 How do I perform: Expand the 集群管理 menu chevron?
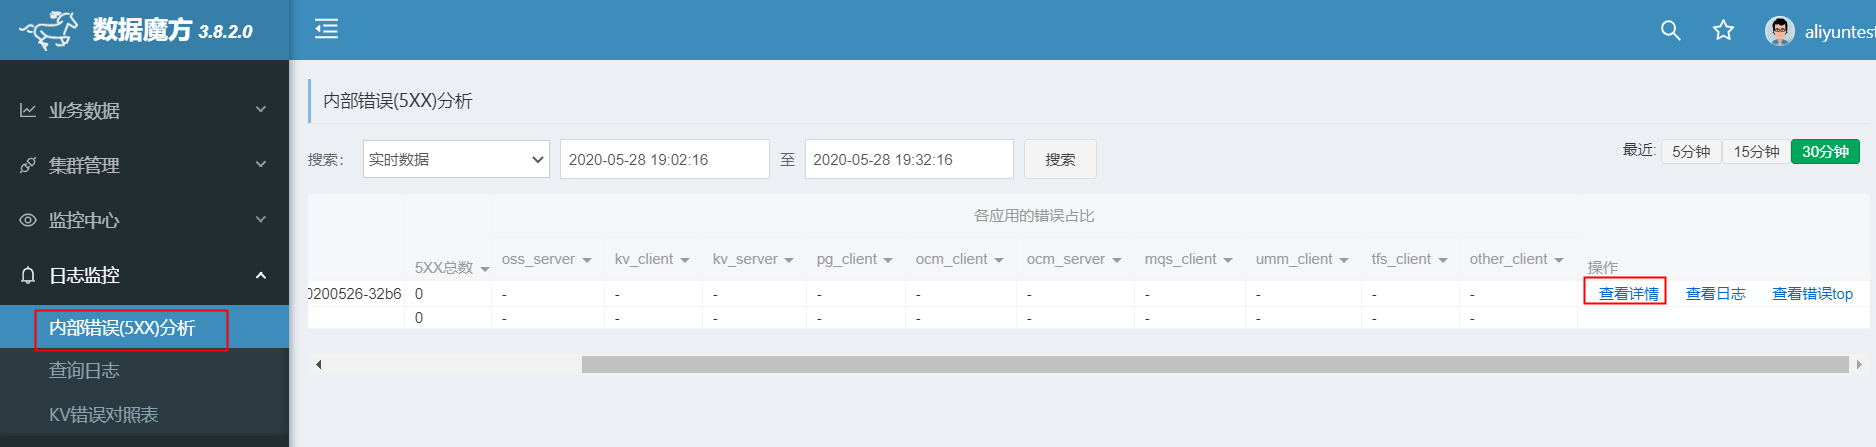261,164
